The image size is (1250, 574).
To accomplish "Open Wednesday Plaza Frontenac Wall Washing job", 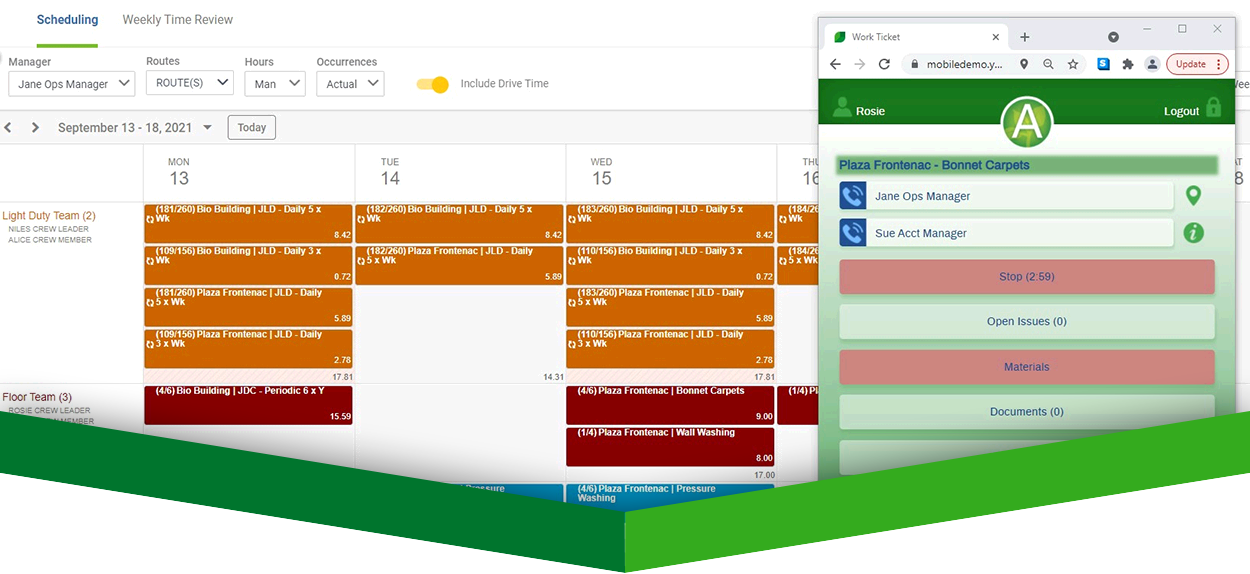I will [670, 447].
